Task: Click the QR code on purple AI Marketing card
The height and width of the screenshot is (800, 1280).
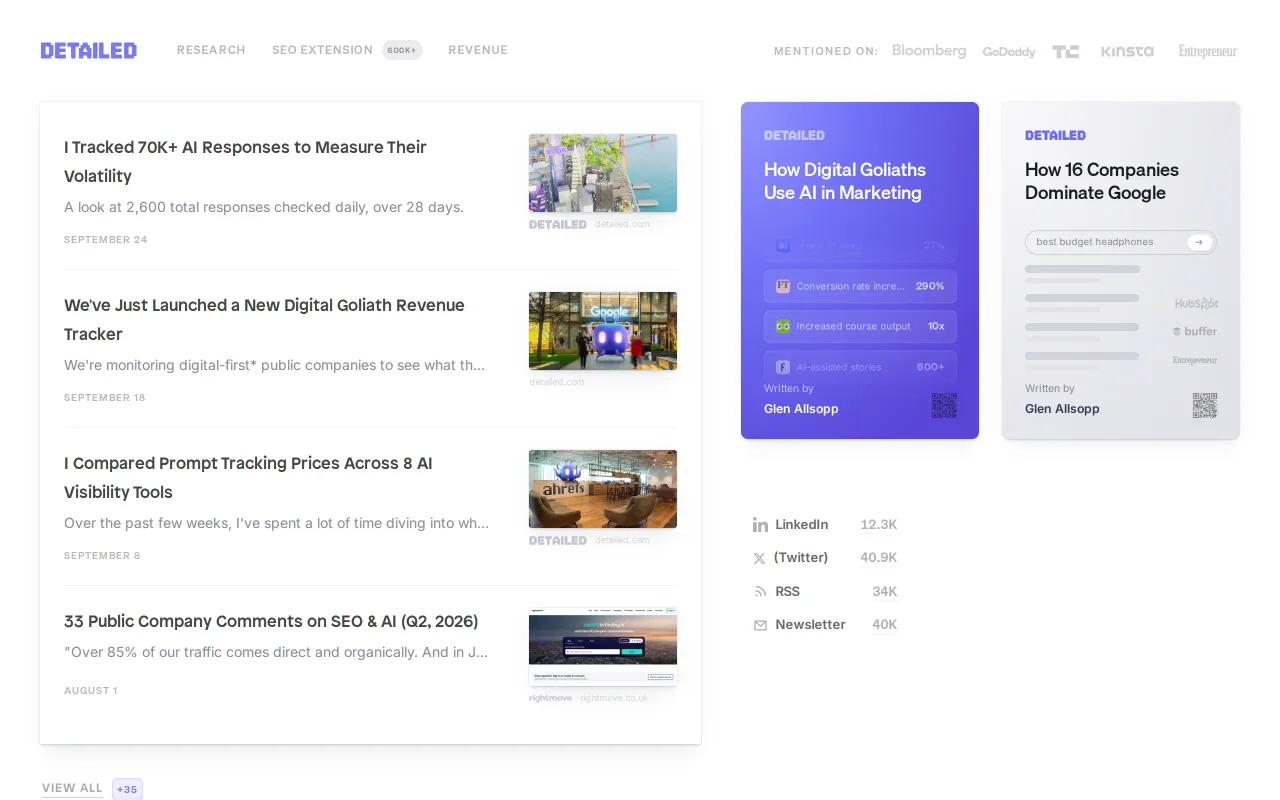Action: tap(944, 405)
